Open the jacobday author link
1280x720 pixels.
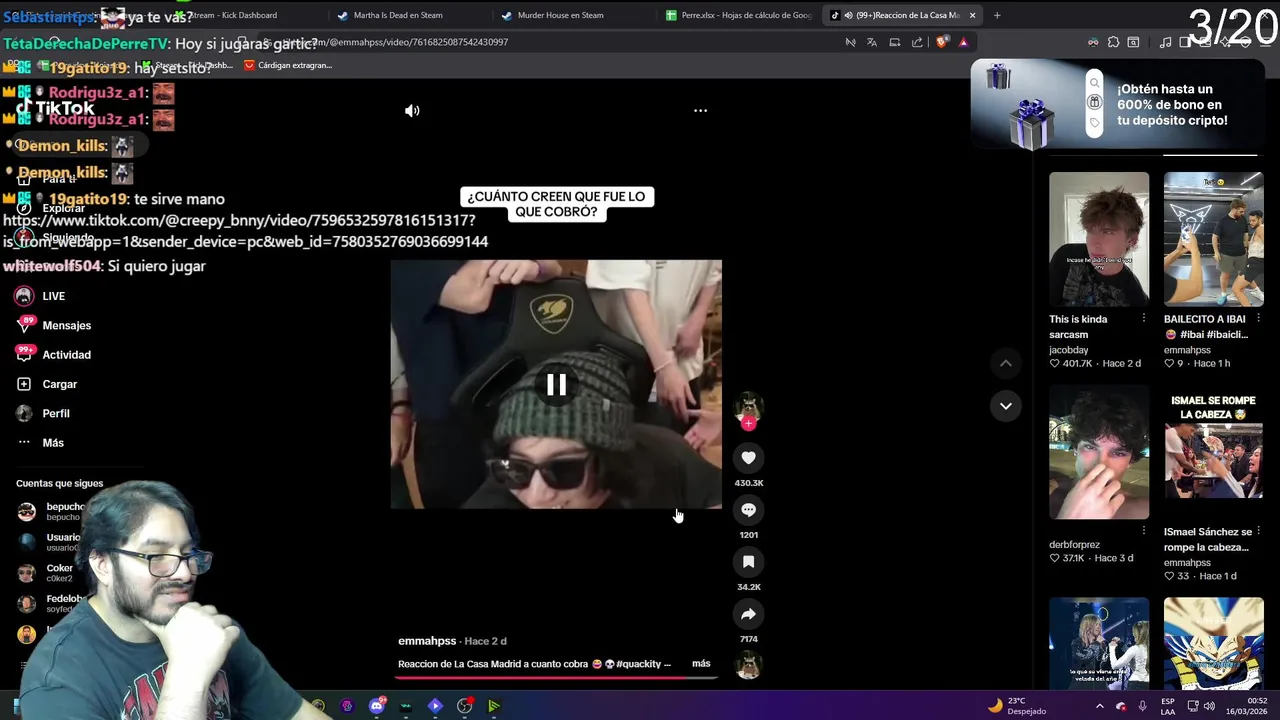1068,350
